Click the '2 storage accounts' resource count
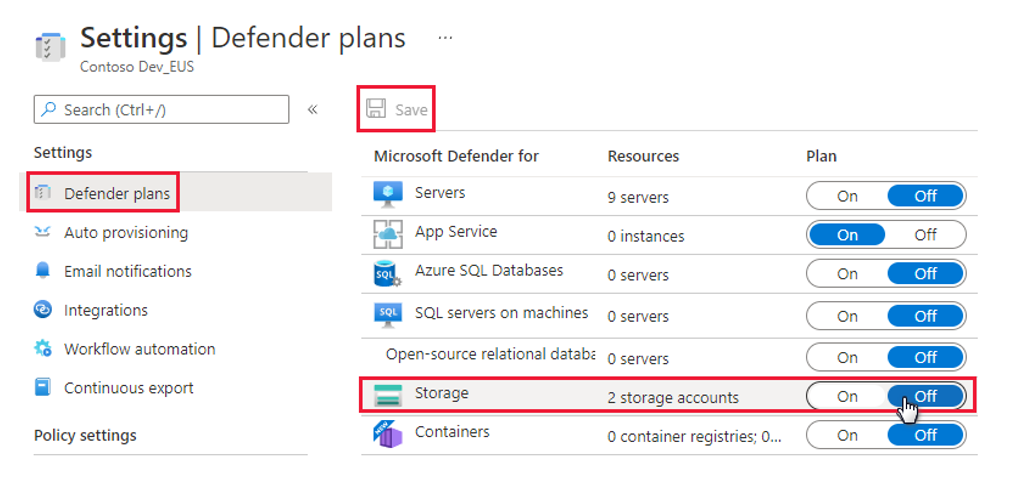Viewport: 1011px width, 486px height. pyautogui.click(x=673, y=398)
